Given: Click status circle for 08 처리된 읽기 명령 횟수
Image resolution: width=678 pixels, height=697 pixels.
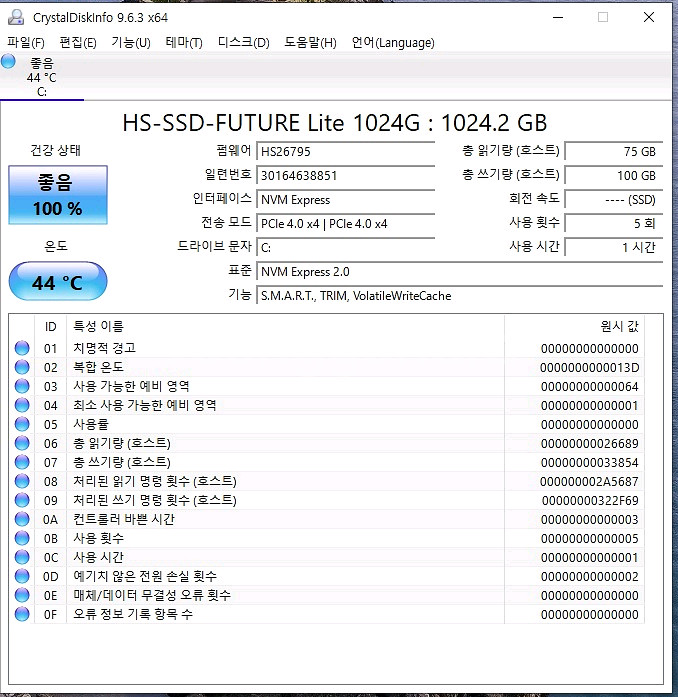Looking at the screenshot, I should pyautogui.click(x=22, y=481).
